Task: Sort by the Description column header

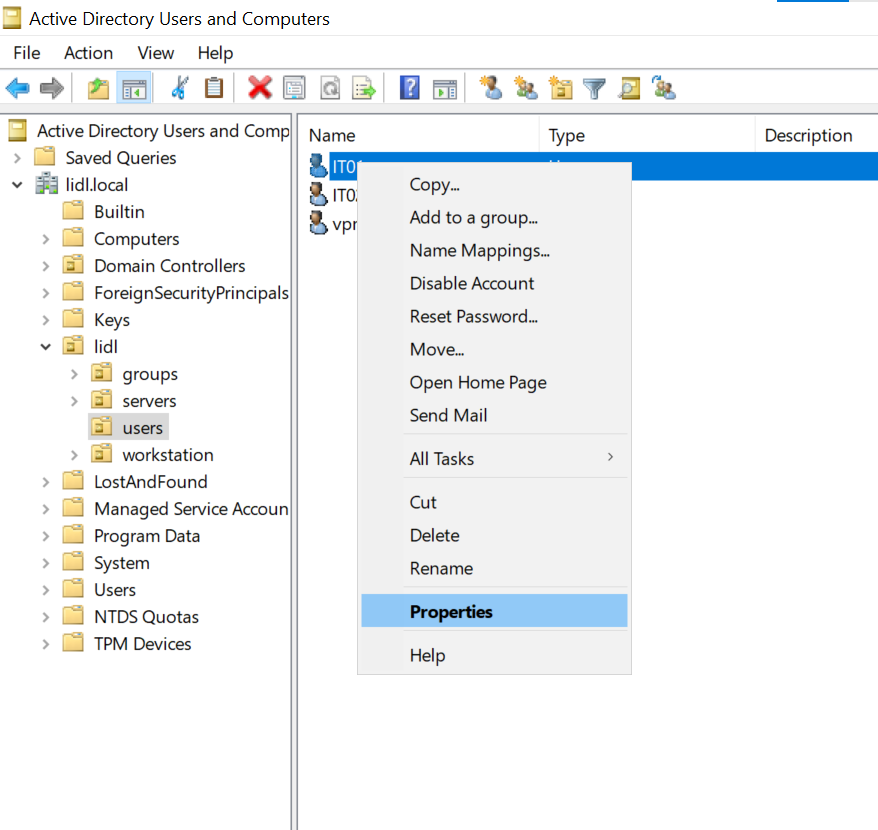Action: pos(817,136)
